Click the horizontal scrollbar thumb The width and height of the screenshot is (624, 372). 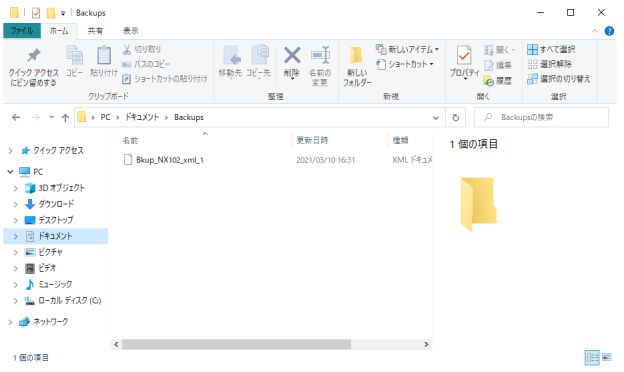[x=236, y=344]
